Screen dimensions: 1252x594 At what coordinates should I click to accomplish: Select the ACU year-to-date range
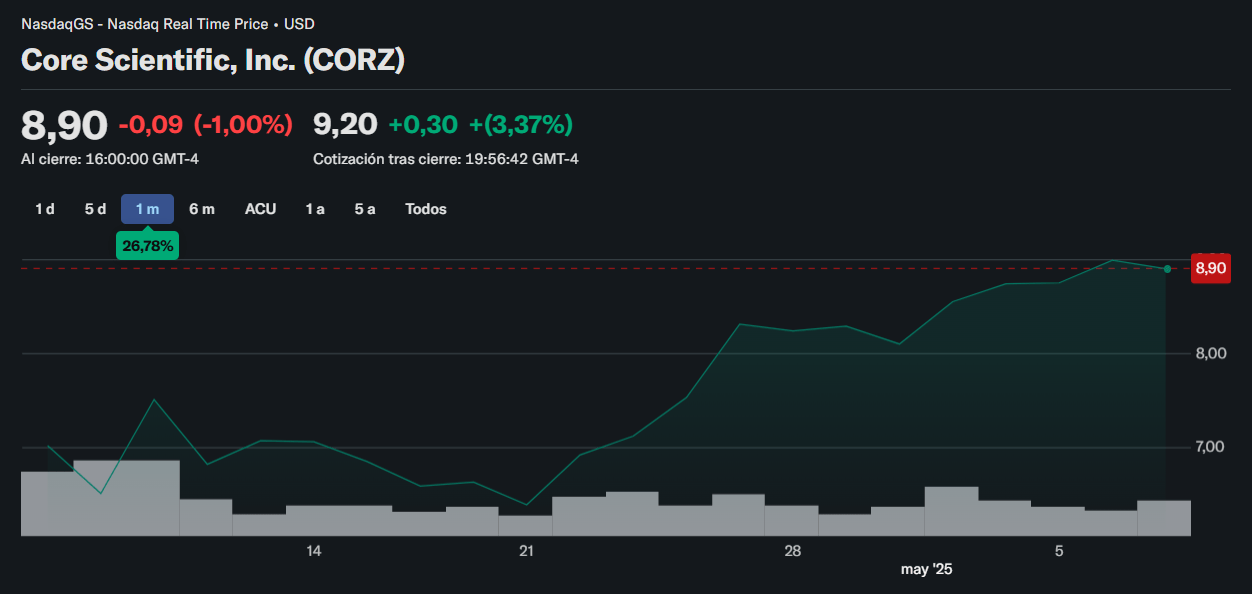click(261, 209)
